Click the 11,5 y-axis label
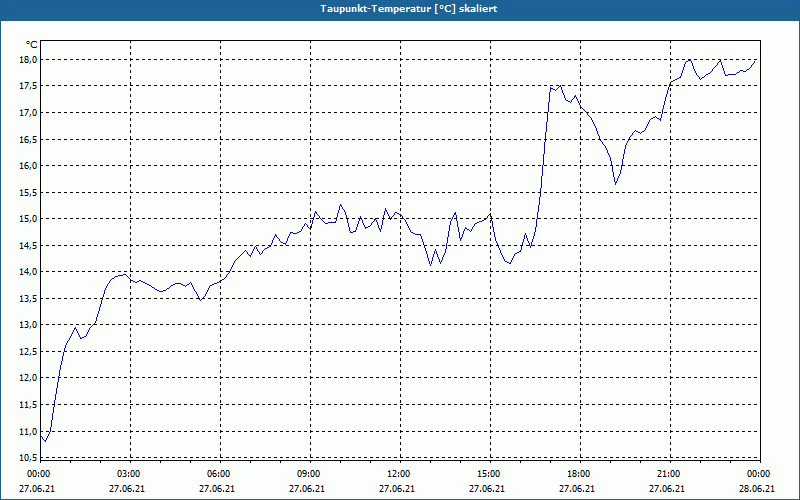 (28, 405)
